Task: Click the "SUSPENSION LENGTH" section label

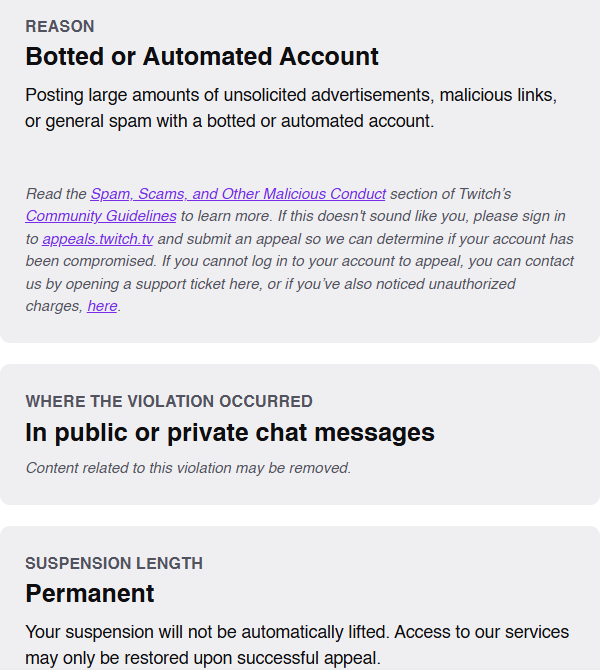Action: (114, 564)
